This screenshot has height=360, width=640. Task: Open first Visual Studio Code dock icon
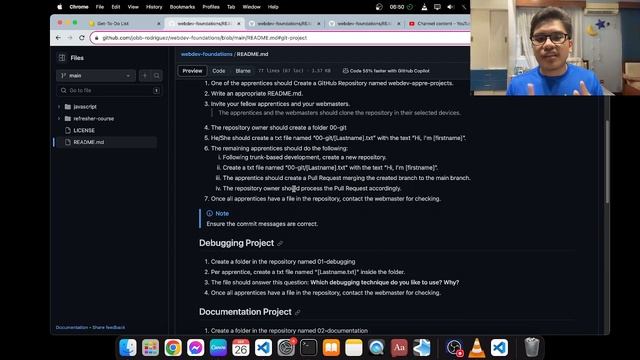(x=263, y=348)
